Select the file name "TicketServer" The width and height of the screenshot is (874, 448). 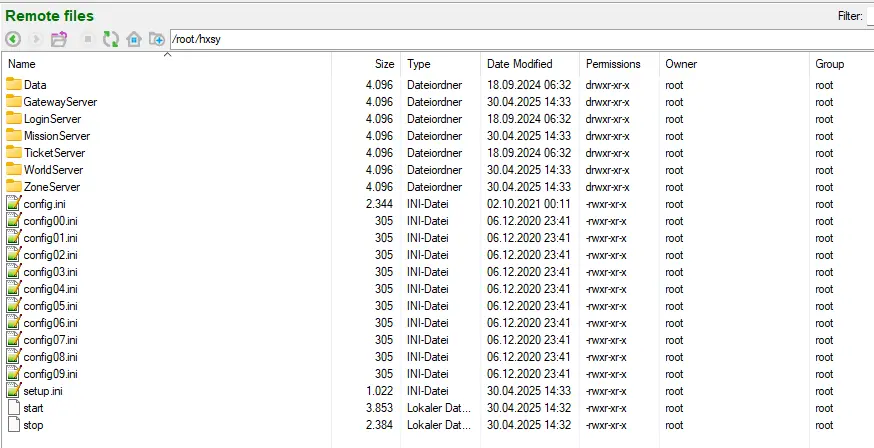[x=55, y=153]
